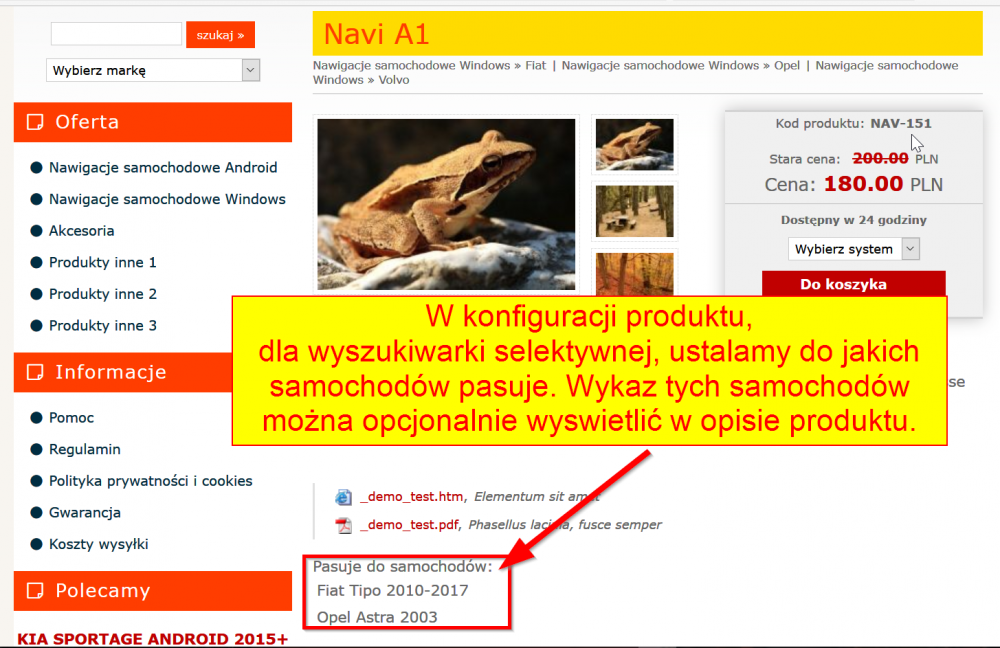Select the frog thumbnail image
This screenshot has height=648, width=1000.
pyautogui.click(x=635, y=145)
